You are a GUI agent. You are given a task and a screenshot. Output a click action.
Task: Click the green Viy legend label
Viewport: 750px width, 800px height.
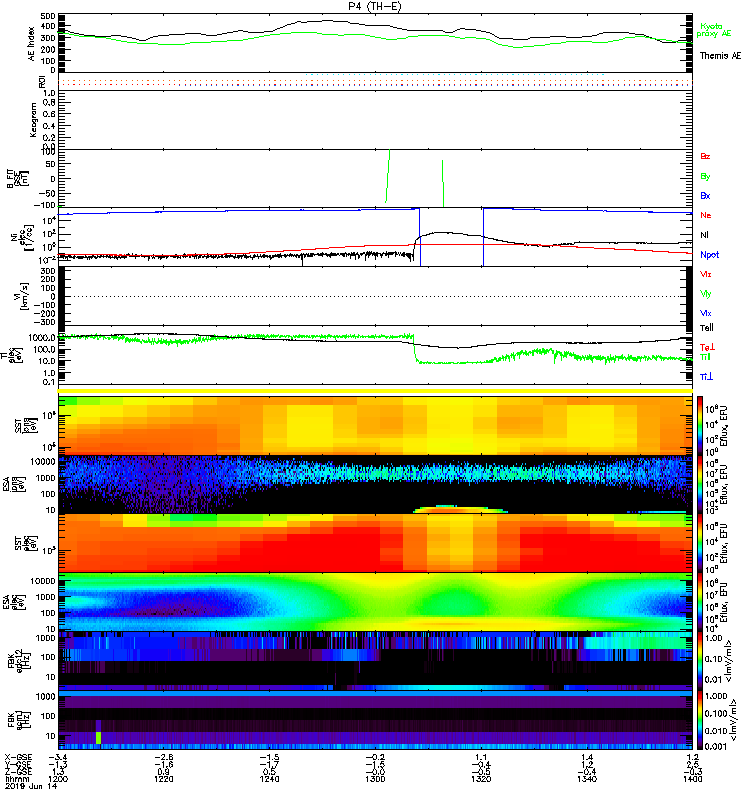(705, 294)
